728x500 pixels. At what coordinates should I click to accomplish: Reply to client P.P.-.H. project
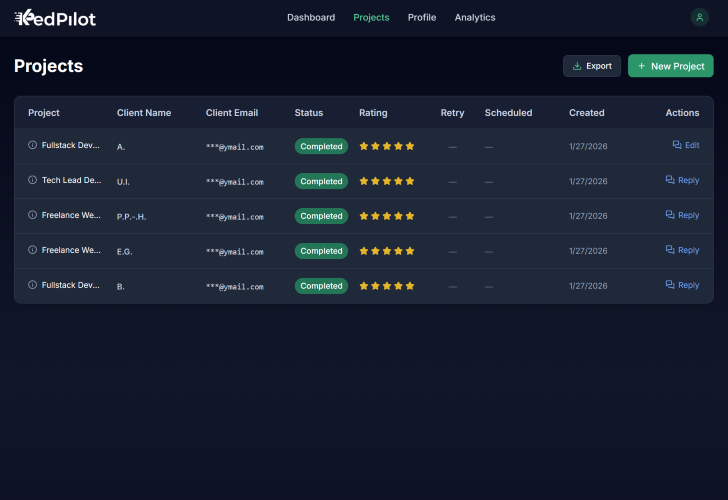coord(682,215)
